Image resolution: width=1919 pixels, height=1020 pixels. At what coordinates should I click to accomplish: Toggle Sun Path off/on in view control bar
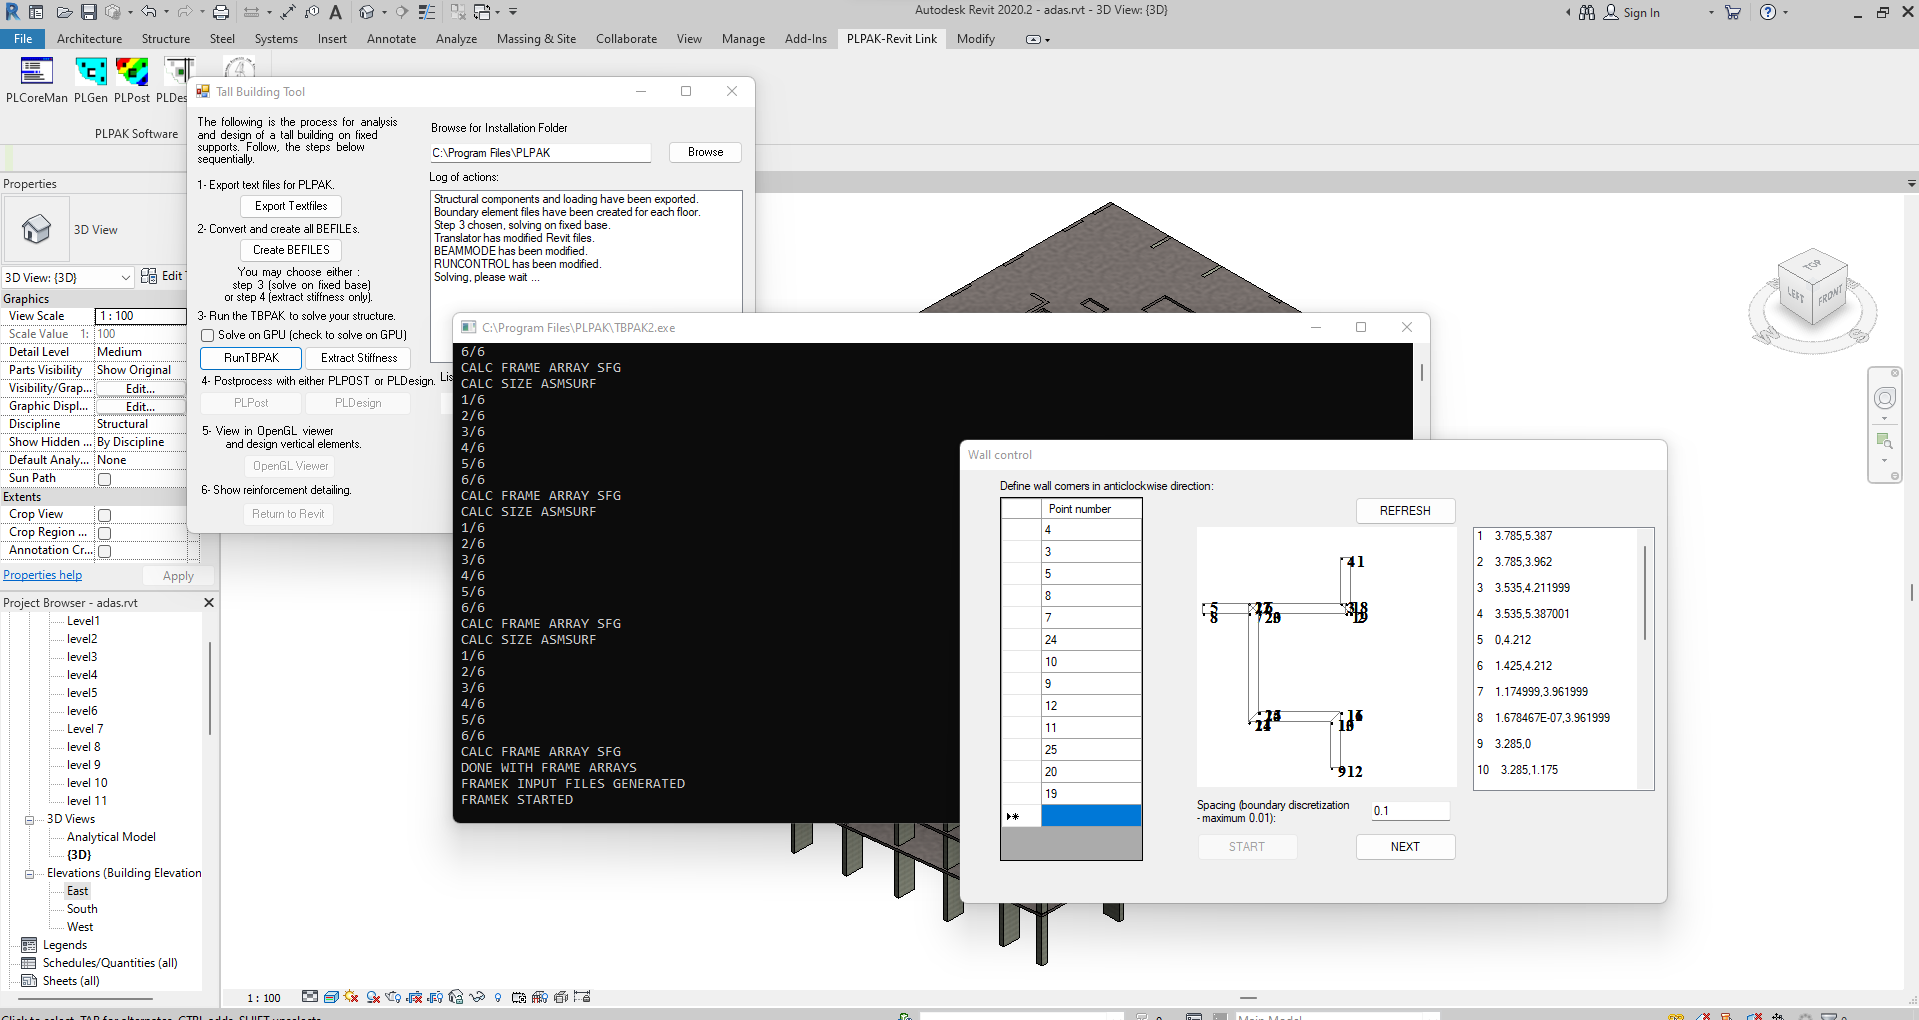click(x=351, y=997)
